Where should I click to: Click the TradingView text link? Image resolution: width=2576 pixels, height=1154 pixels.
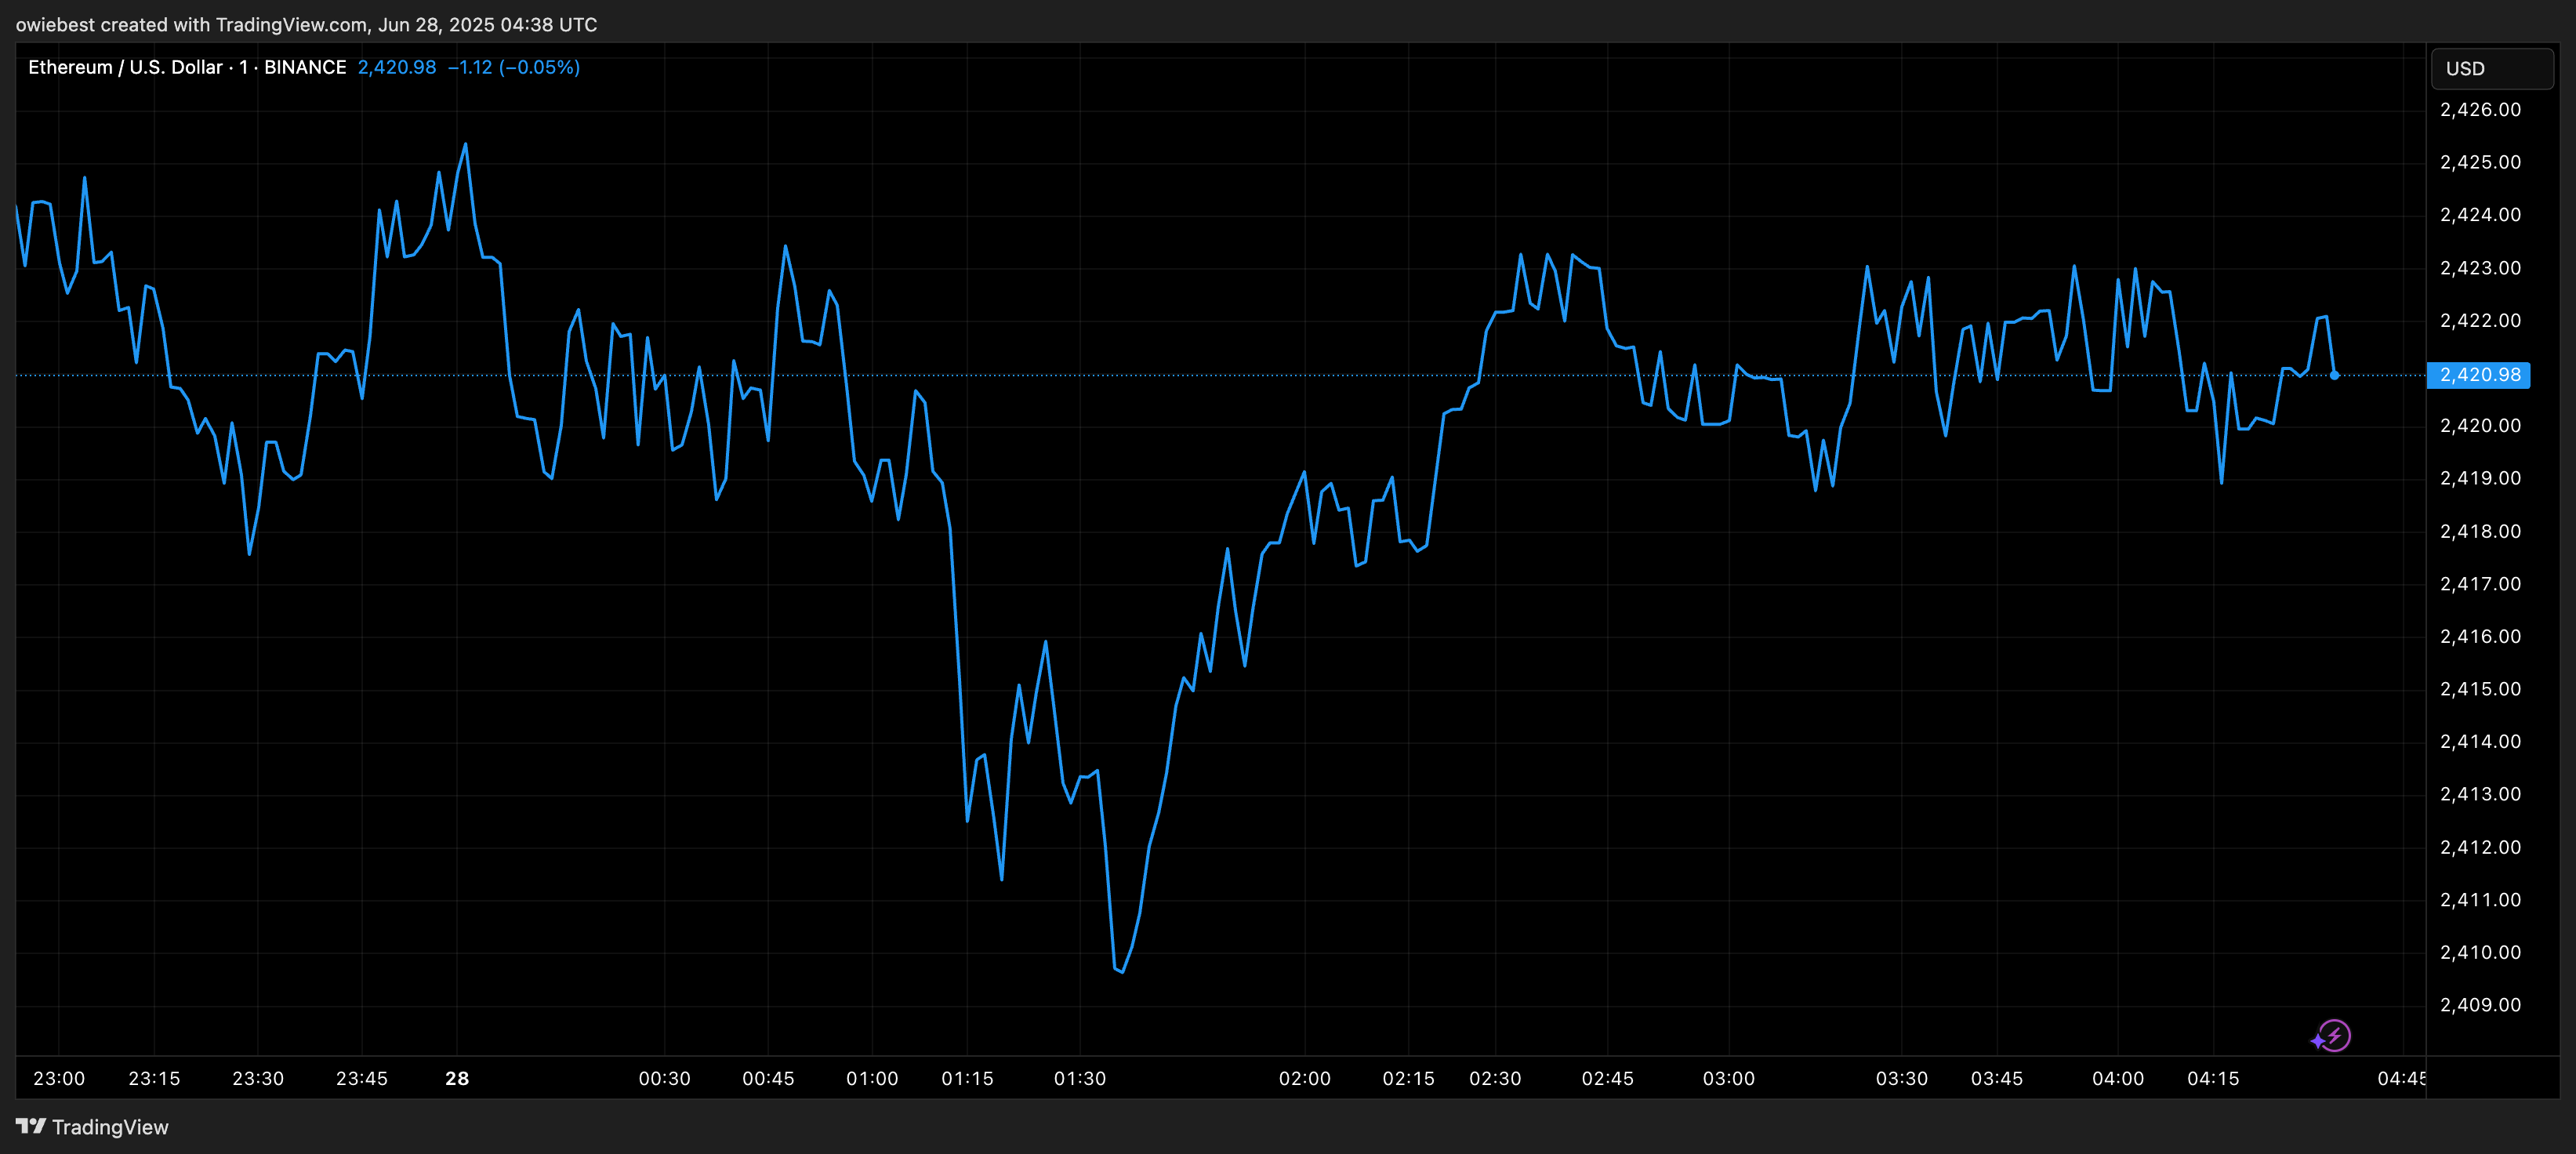pos(110,1127)
